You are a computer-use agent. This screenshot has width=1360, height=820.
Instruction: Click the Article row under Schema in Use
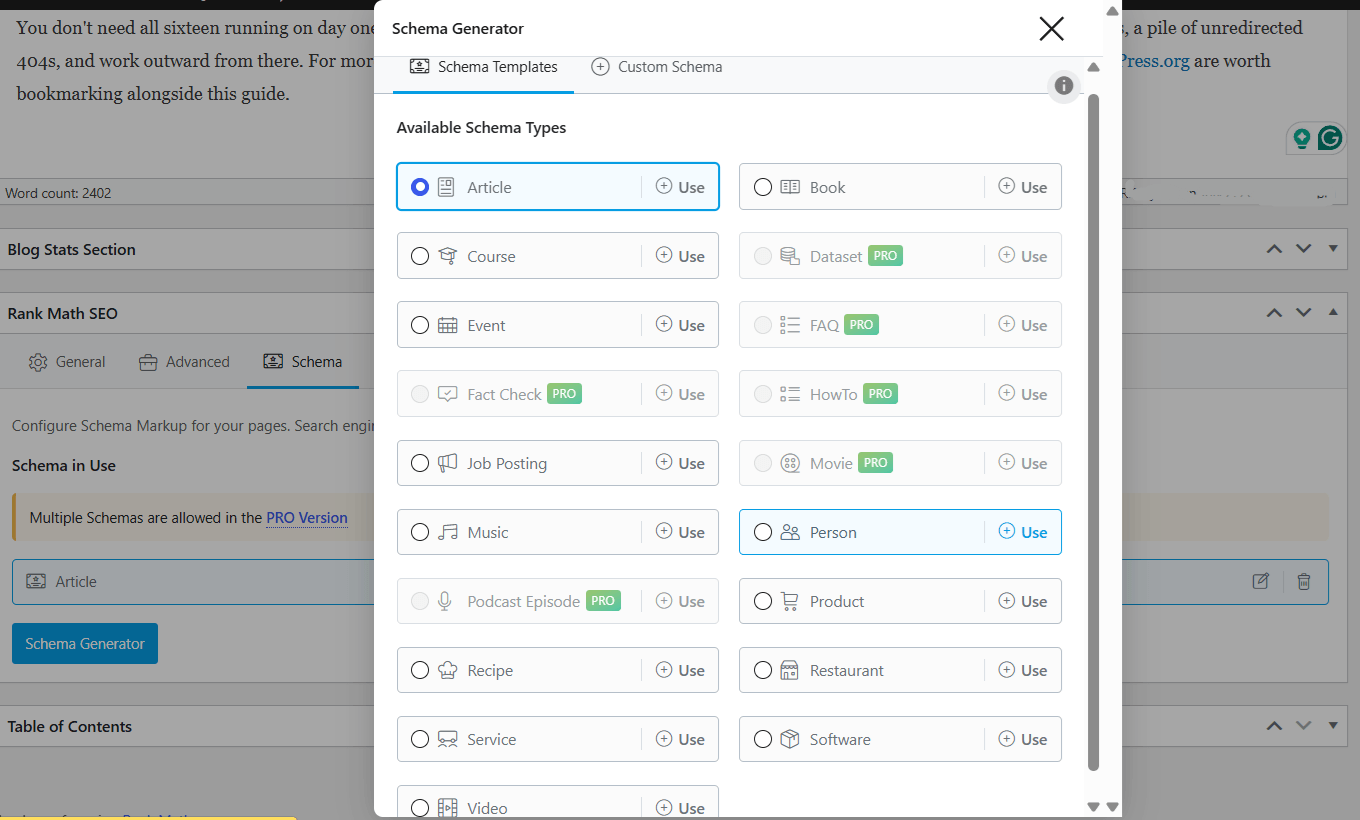[x=670, y=581]
